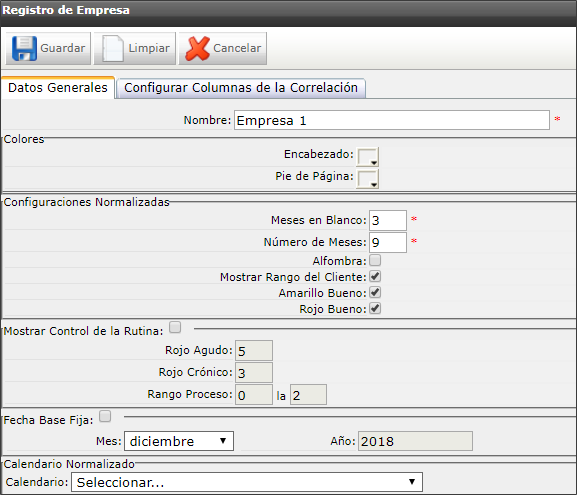Open Configurar Columnas de la Correlación tab
This screenshot has height=495, width=577.
pos(241,88)
